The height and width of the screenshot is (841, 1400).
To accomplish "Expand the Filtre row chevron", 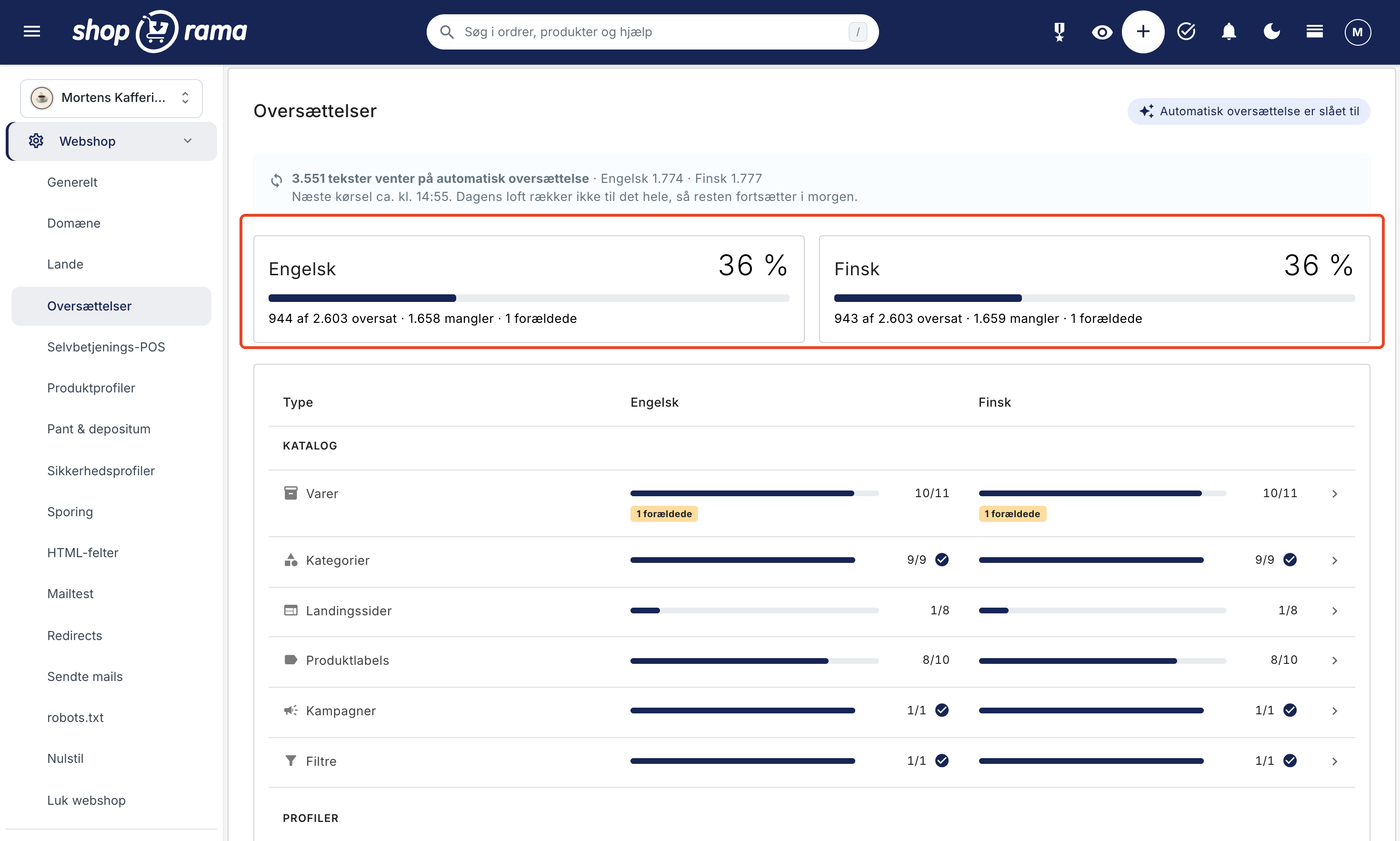I will (x=1335, y=761).
